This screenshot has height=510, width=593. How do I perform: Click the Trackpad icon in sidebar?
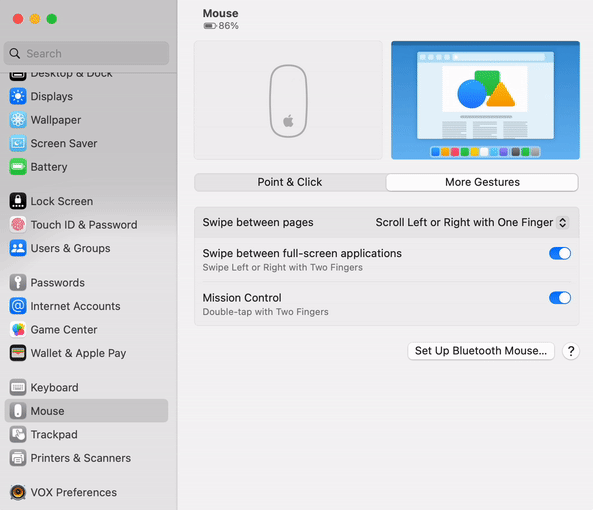(x=18, y=434)
